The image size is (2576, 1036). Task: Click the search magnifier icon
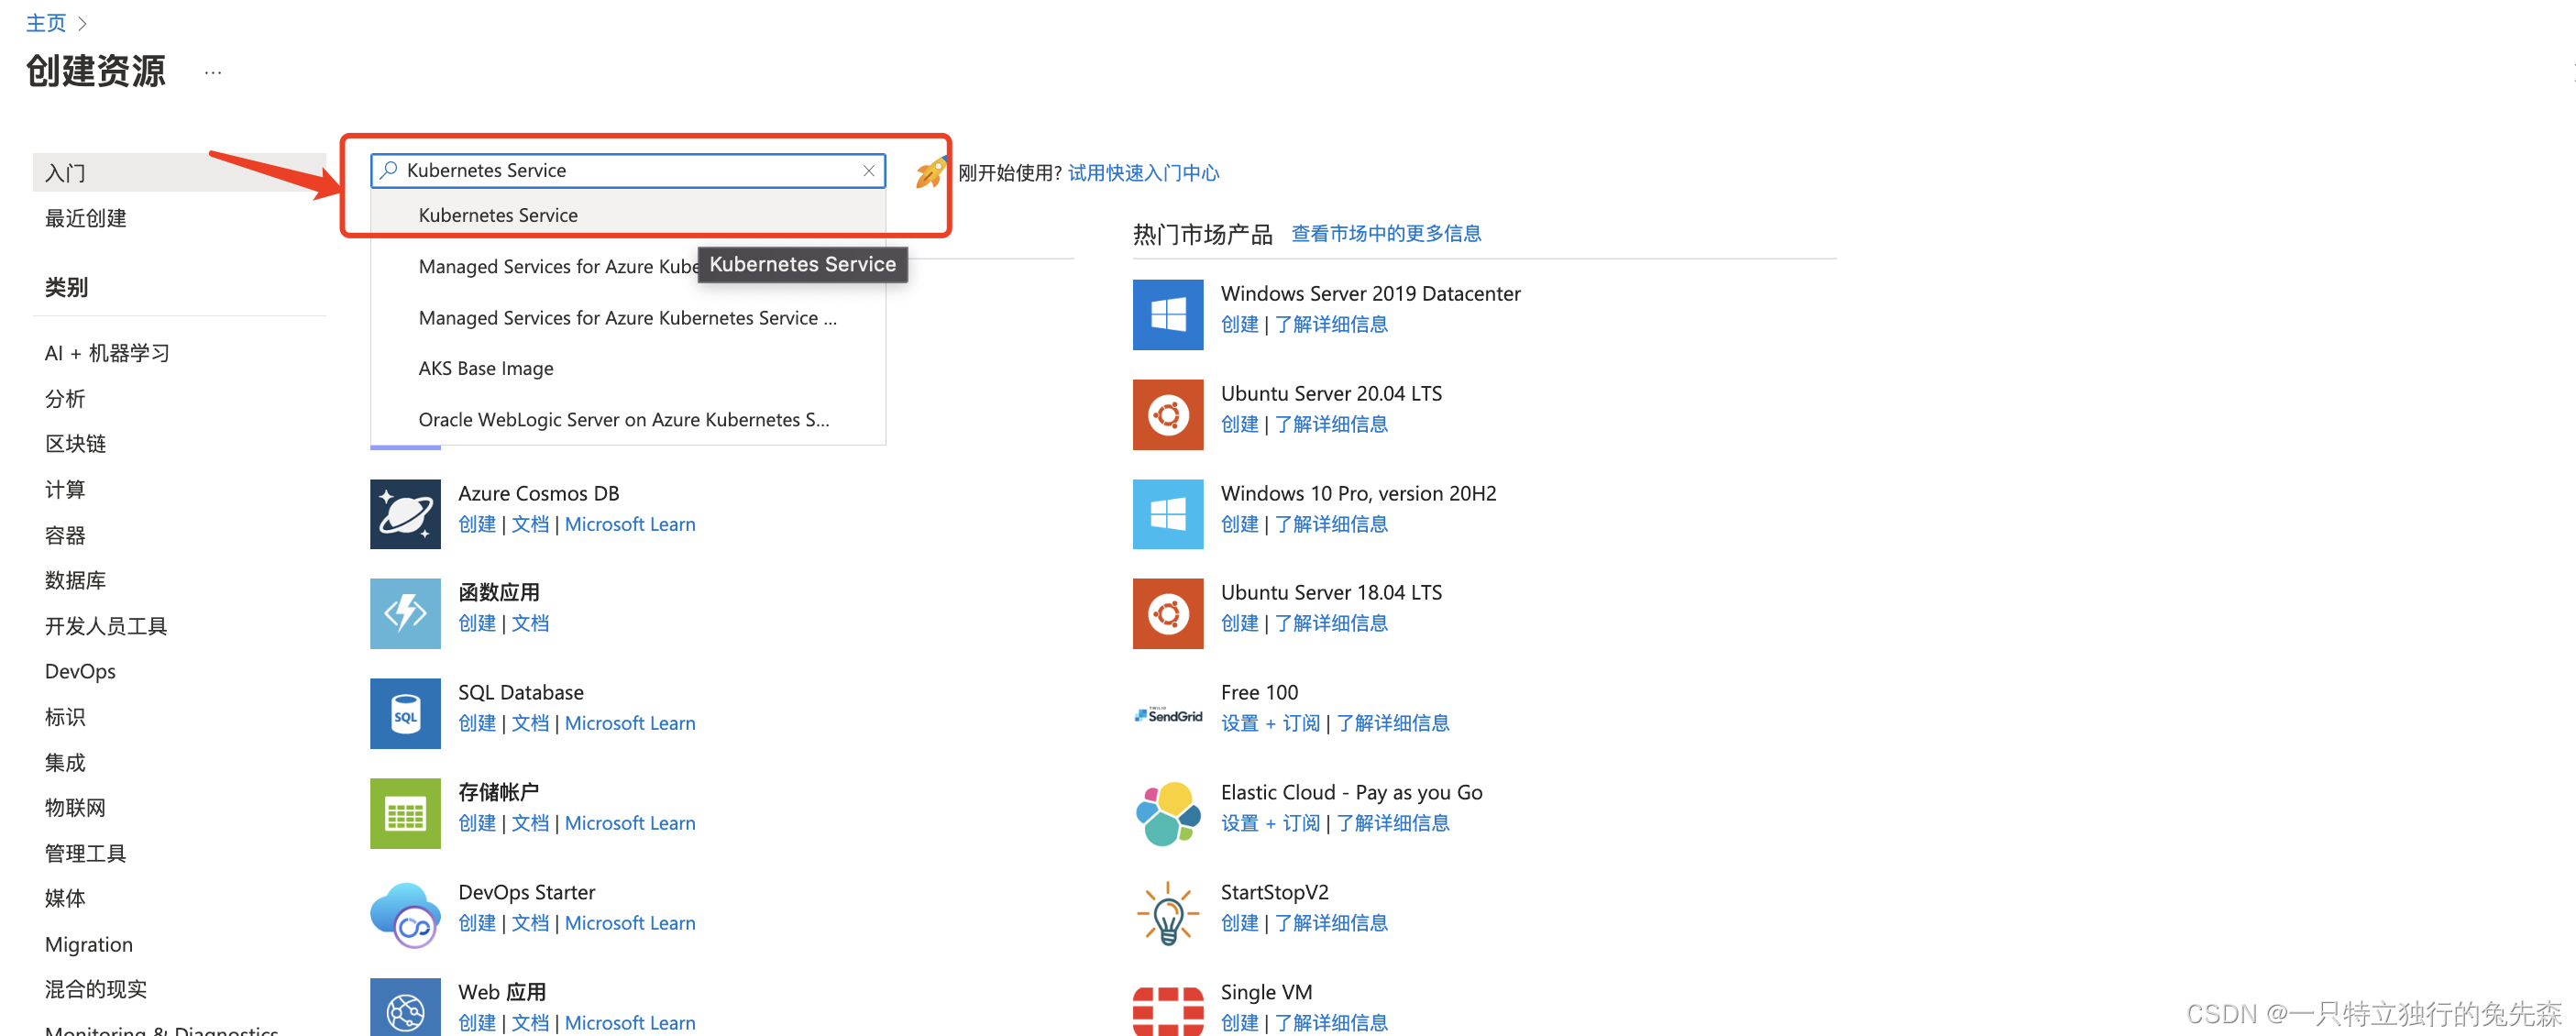click(389, 171)
